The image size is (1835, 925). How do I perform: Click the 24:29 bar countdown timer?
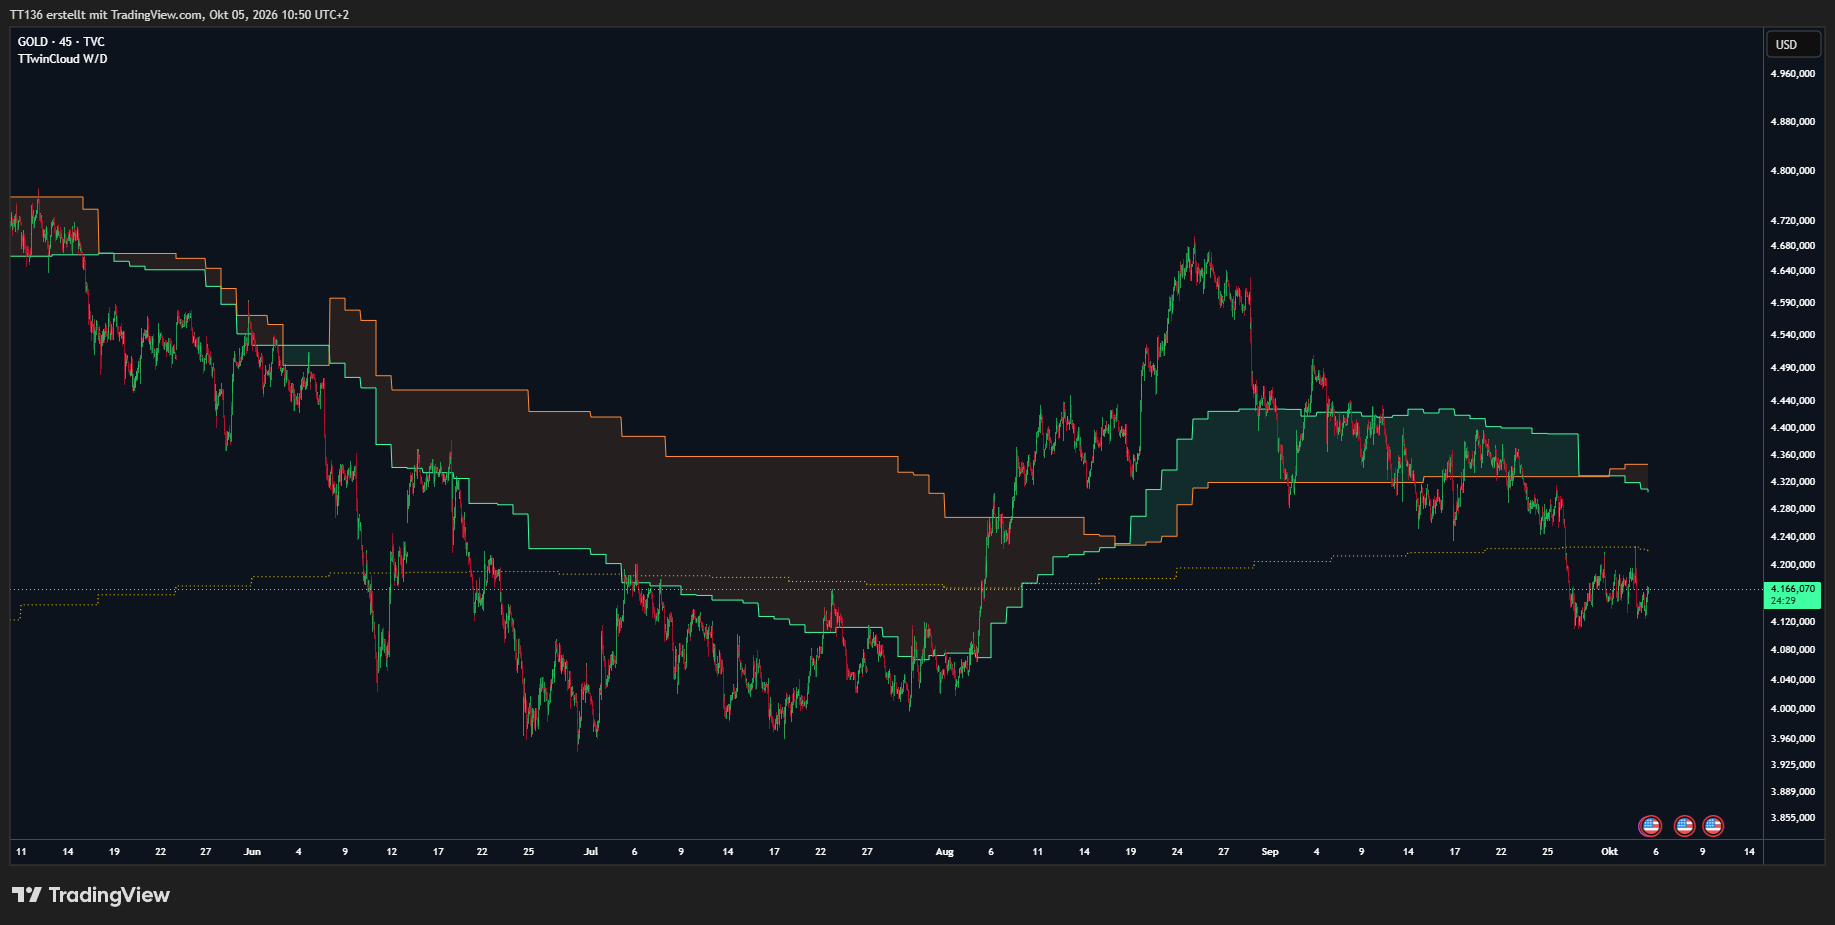tap(1783, 601)
